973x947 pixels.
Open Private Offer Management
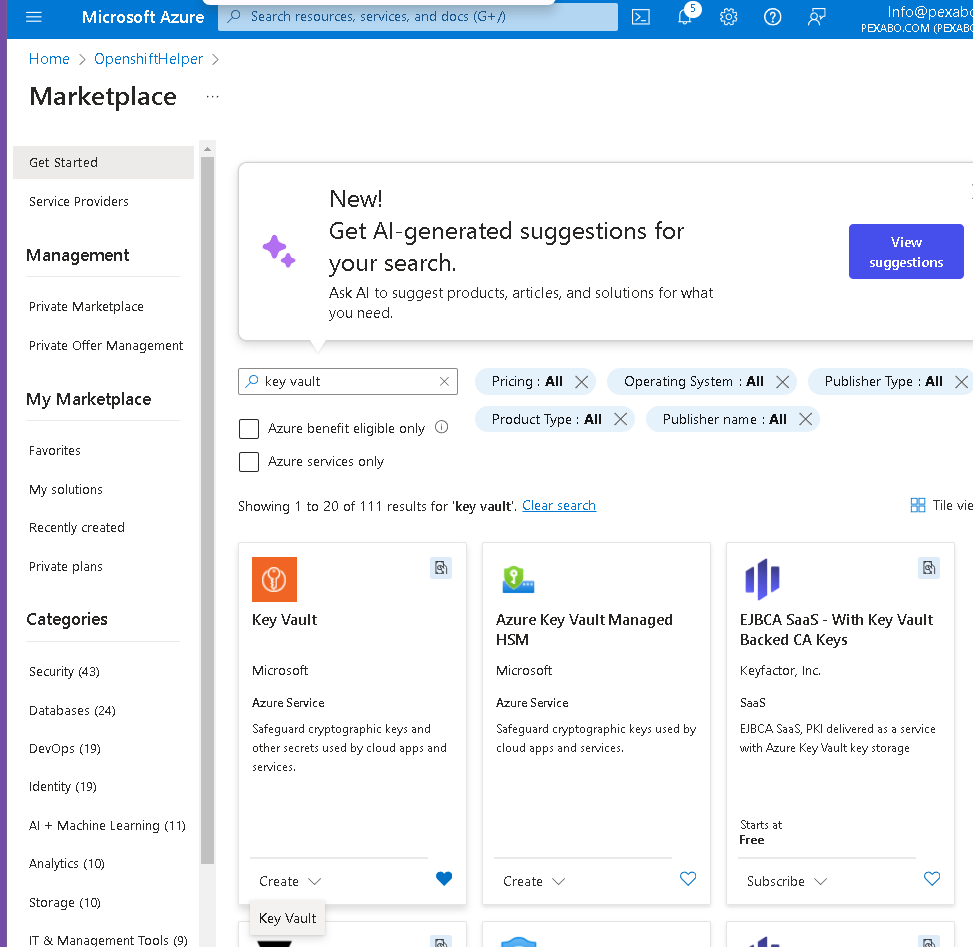[106, 346]
